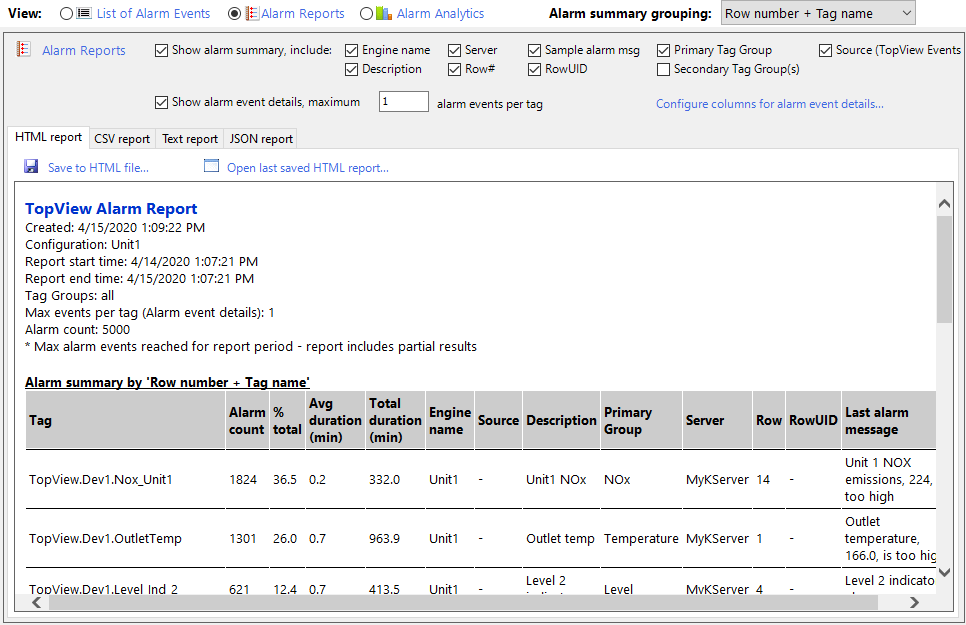The image size is (966, 625).
Task: Toggle Show alarm event details checkbox
Action: pos(161,102)
